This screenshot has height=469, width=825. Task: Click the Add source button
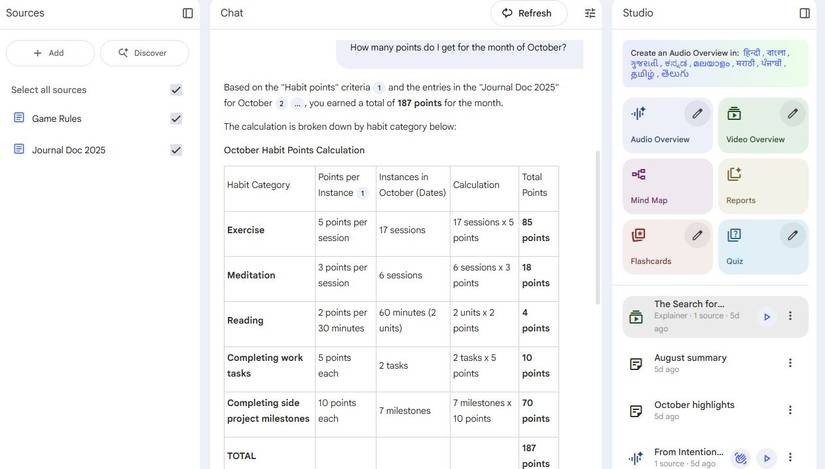pyautogui.click(x=50, y=53)
